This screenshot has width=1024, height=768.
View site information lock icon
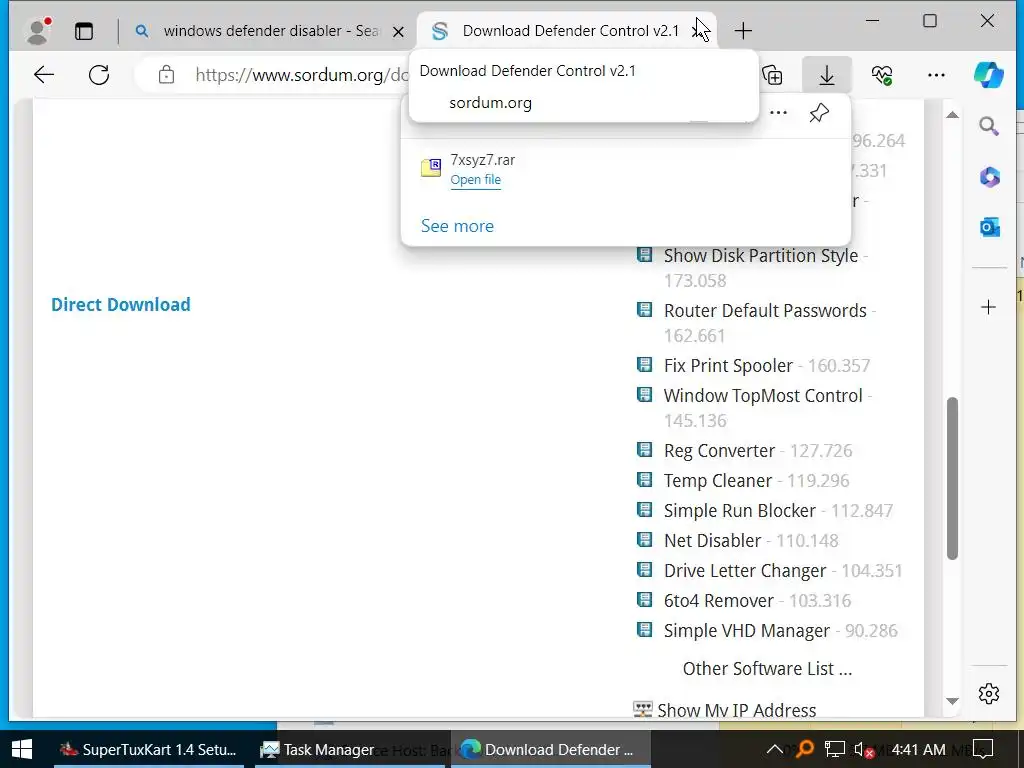click(167, 74)
